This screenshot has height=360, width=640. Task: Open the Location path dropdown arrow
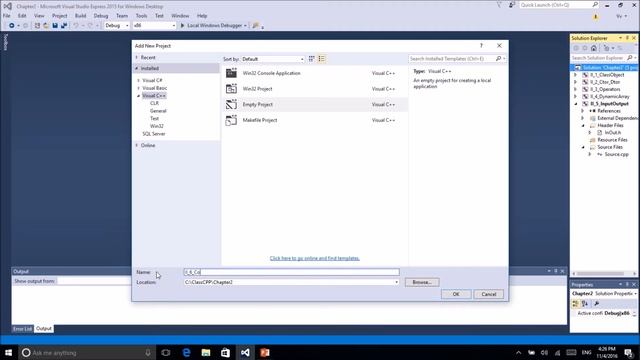396,282
